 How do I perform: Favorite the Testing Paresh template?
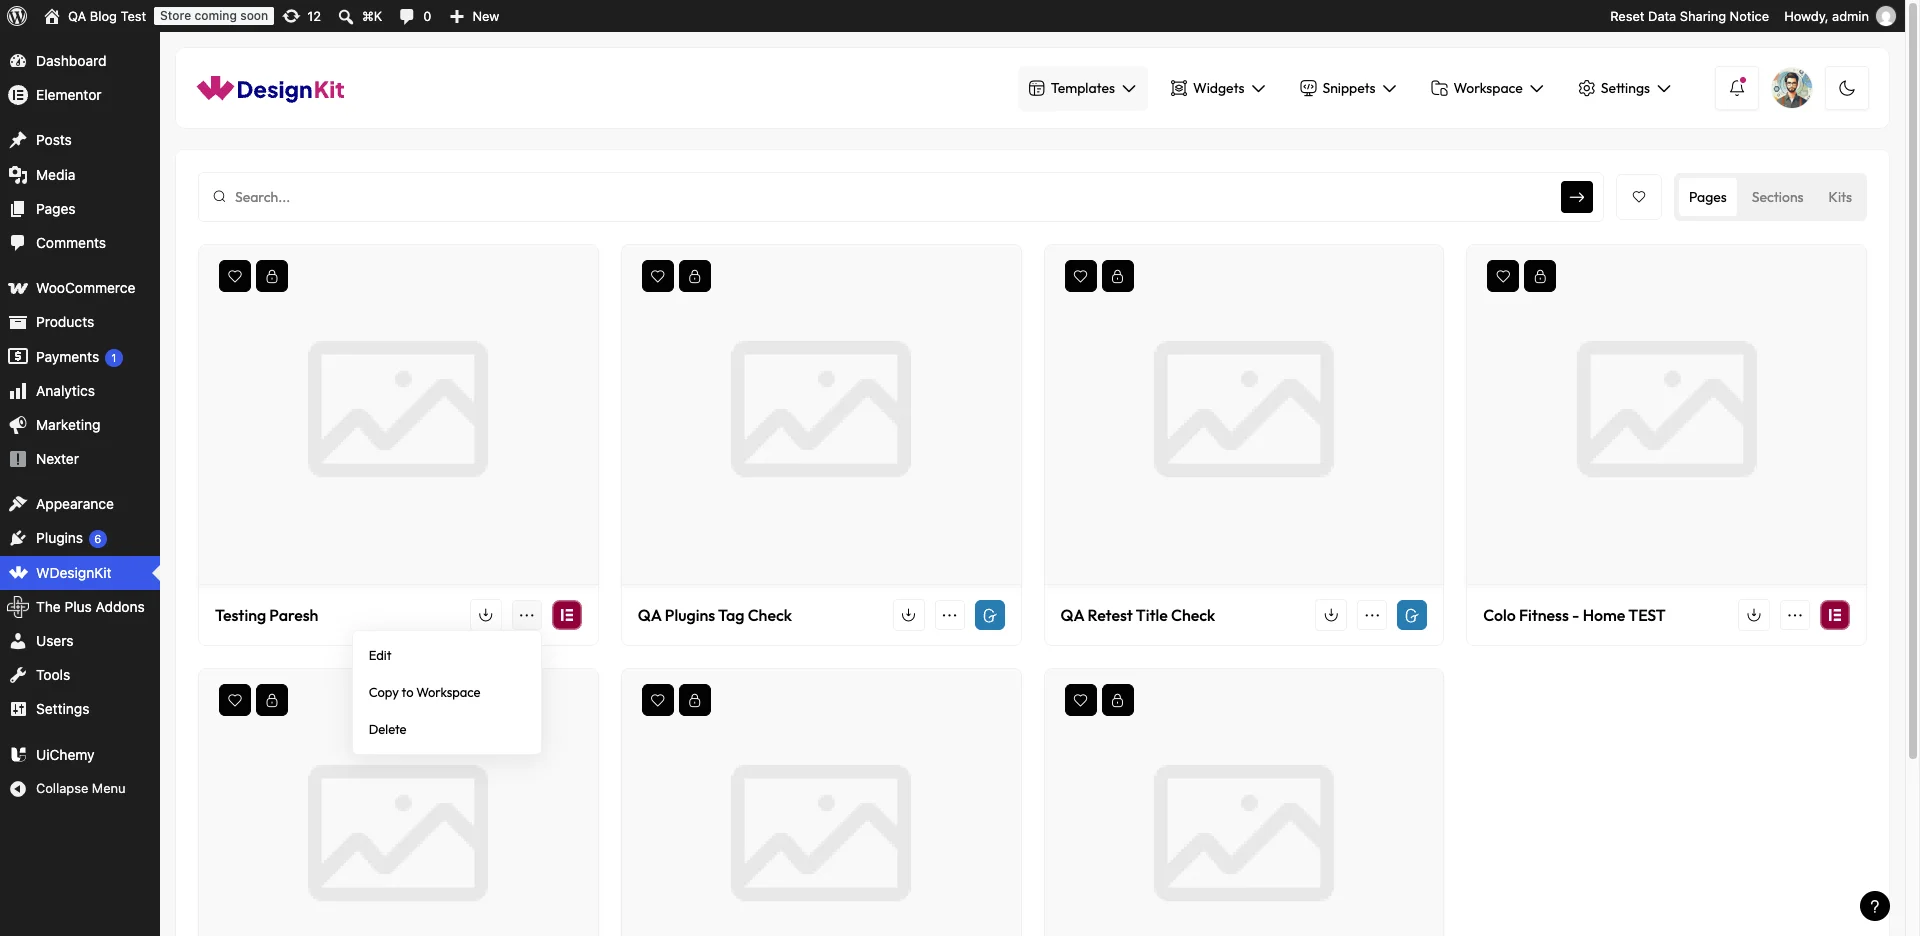tap(235, 276)
